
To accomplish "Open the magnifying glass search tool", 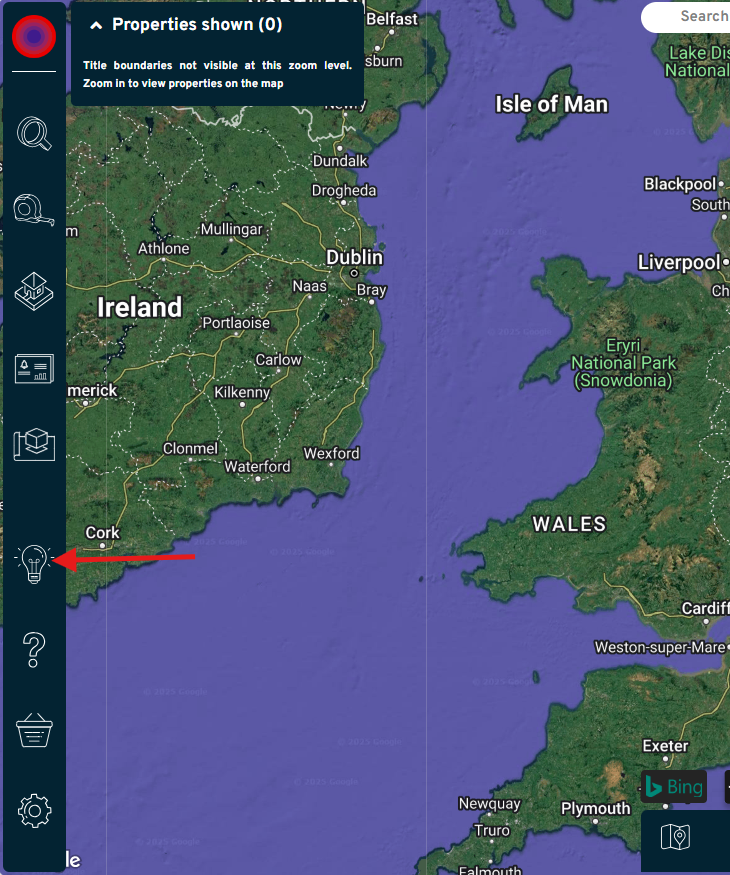I will [x=34, y=133].
